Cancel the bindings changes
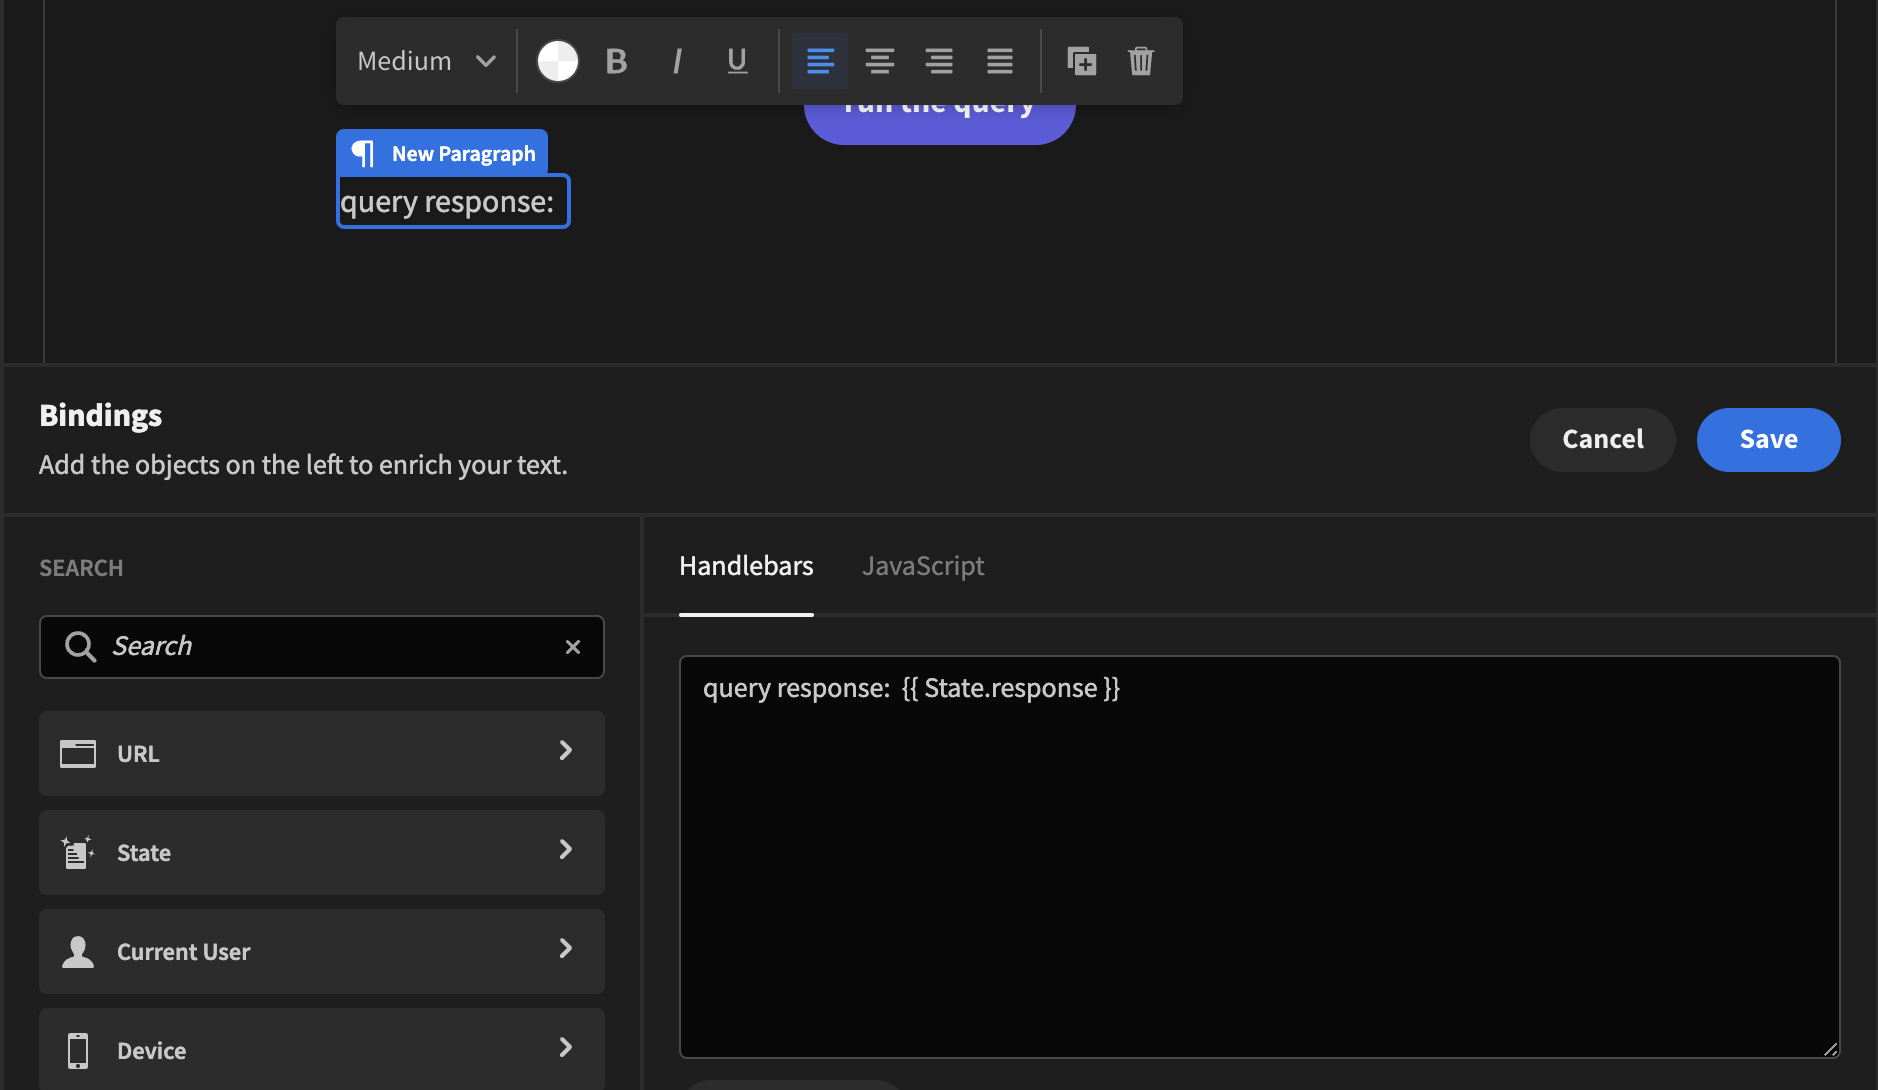Viewport: 1878px width, 1090px height. 1601,439
